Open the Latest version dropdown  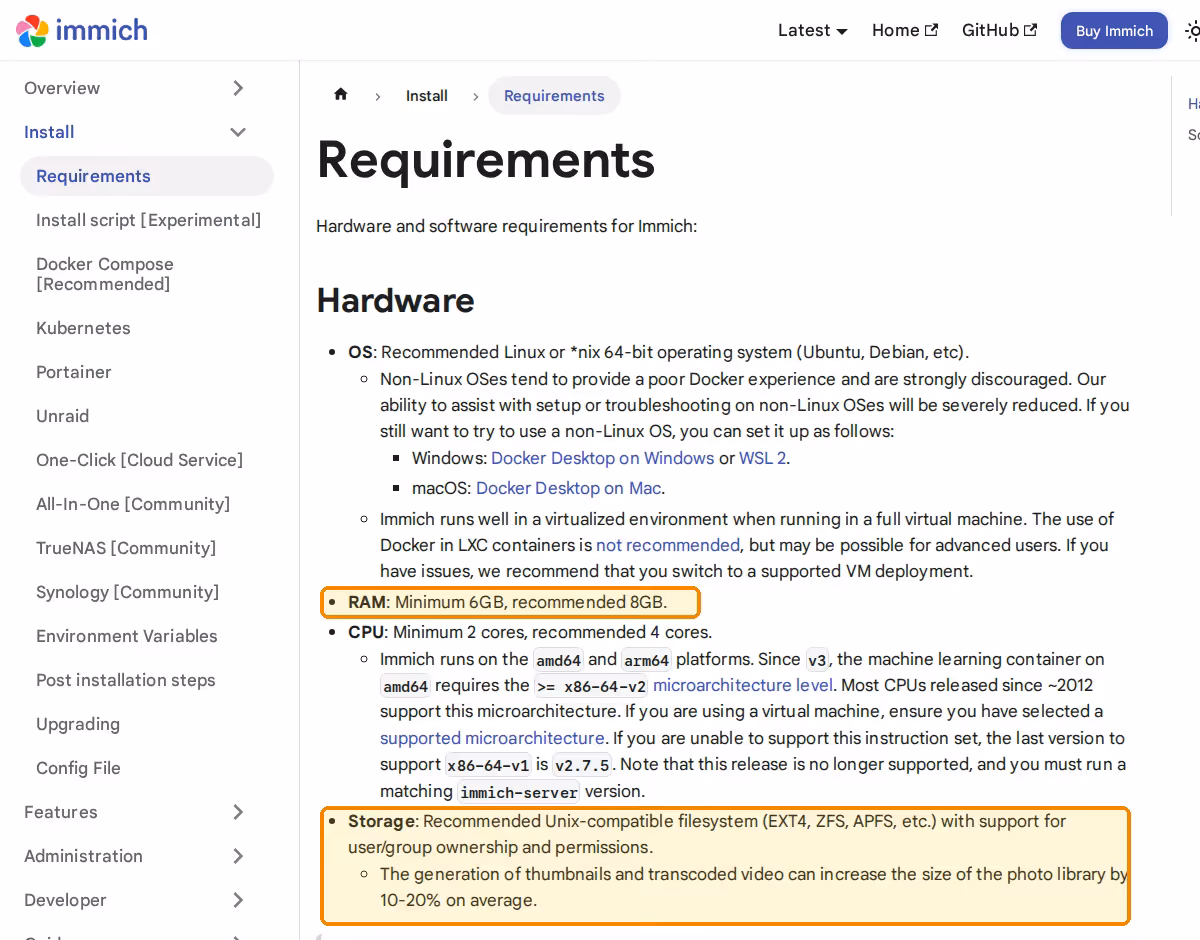(x=812, y=30)
